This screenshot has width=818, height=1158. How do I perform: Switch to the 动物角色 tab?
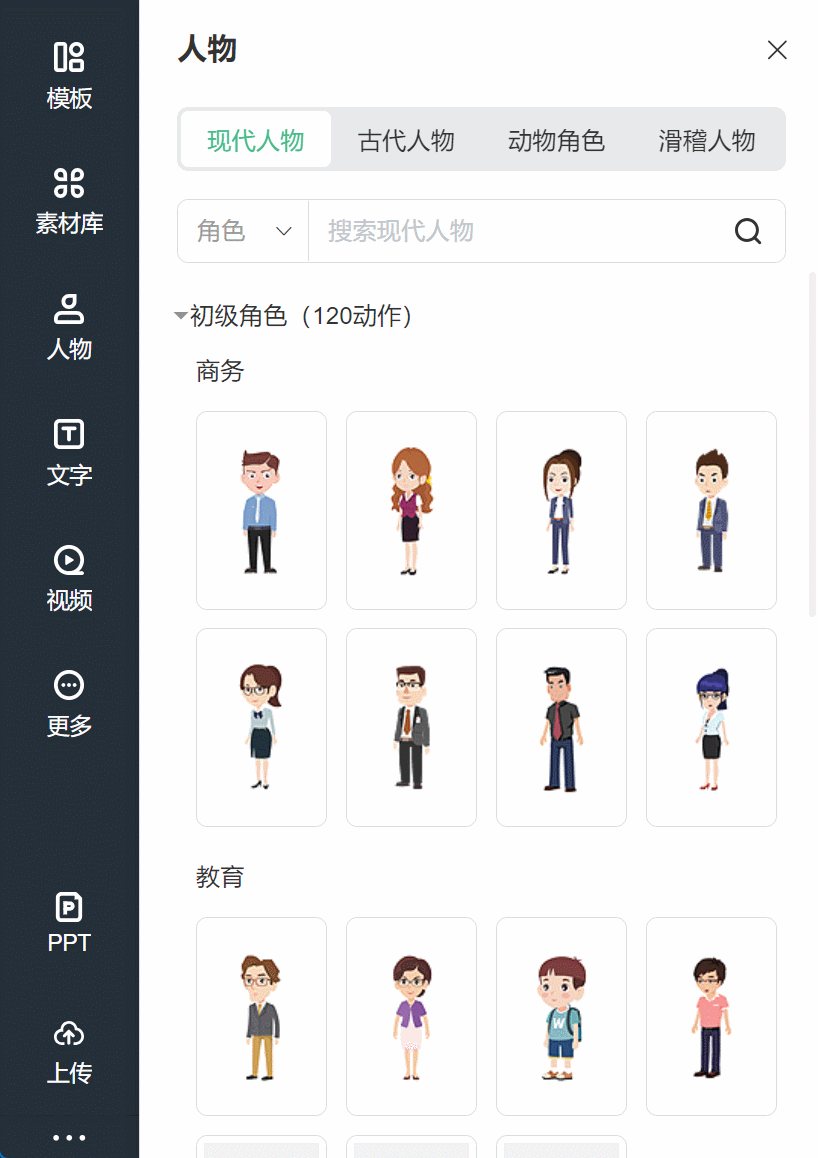[x=556, y=140]
